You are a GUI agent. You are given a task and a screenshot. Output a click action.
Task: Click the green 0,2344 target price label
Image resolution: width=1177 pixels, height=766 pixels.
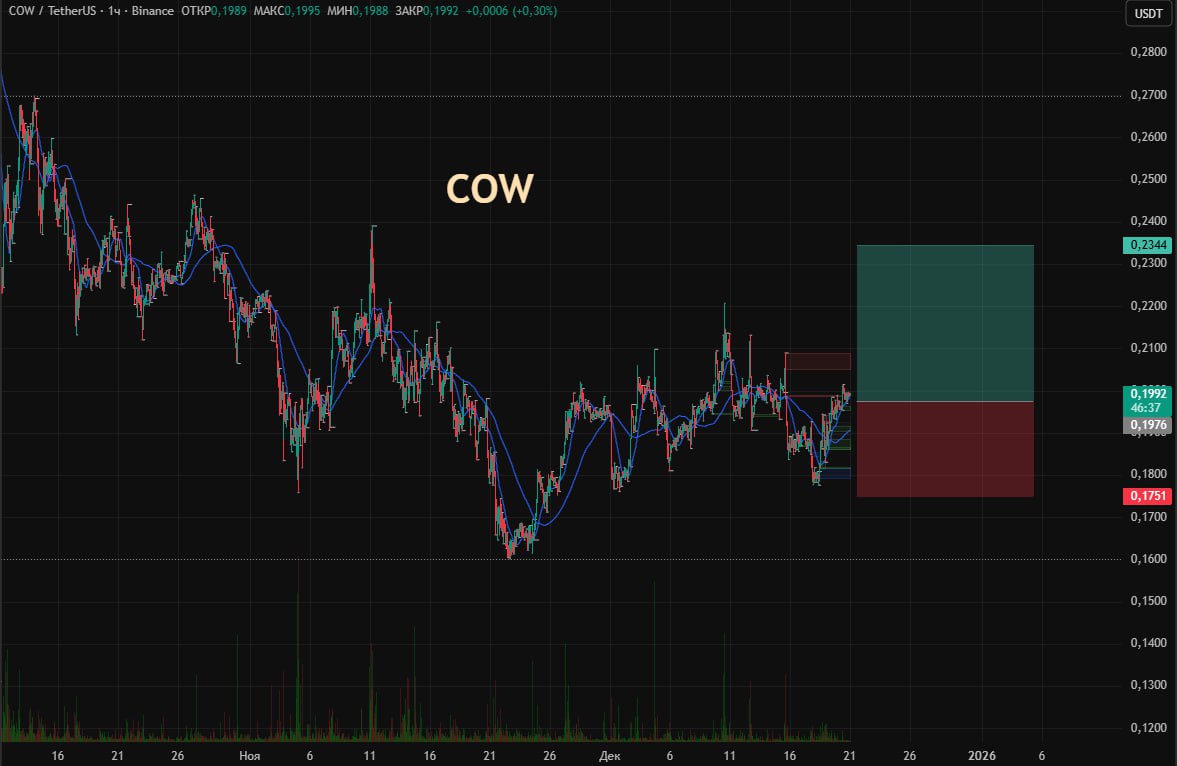pyautogui.click(x=1148, y=245)
